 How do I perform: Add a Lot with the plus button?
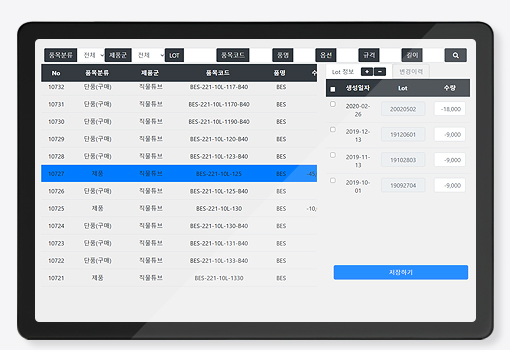click(x=367, y=71)
